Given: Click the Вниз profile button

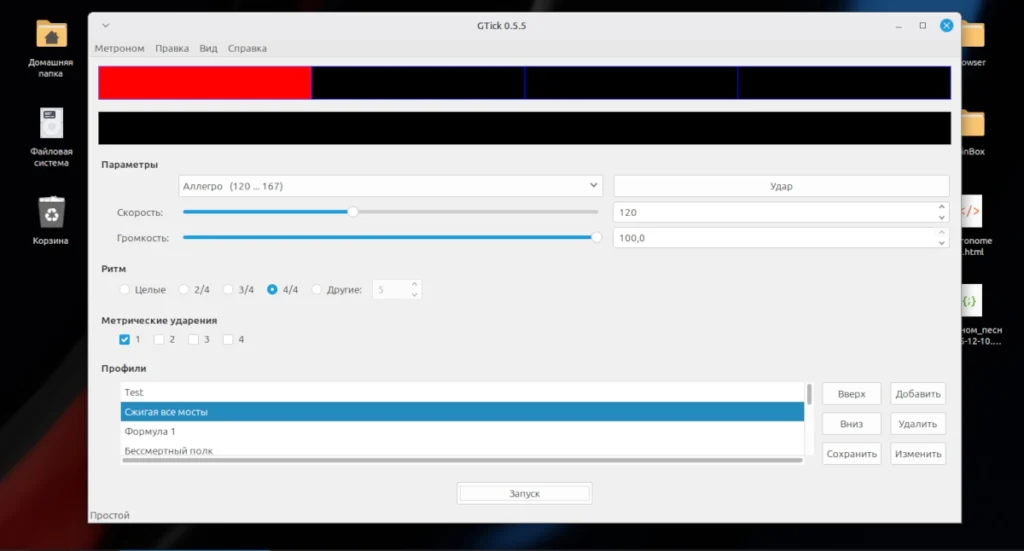Looking at the screenshot, I should pos(852,424).
